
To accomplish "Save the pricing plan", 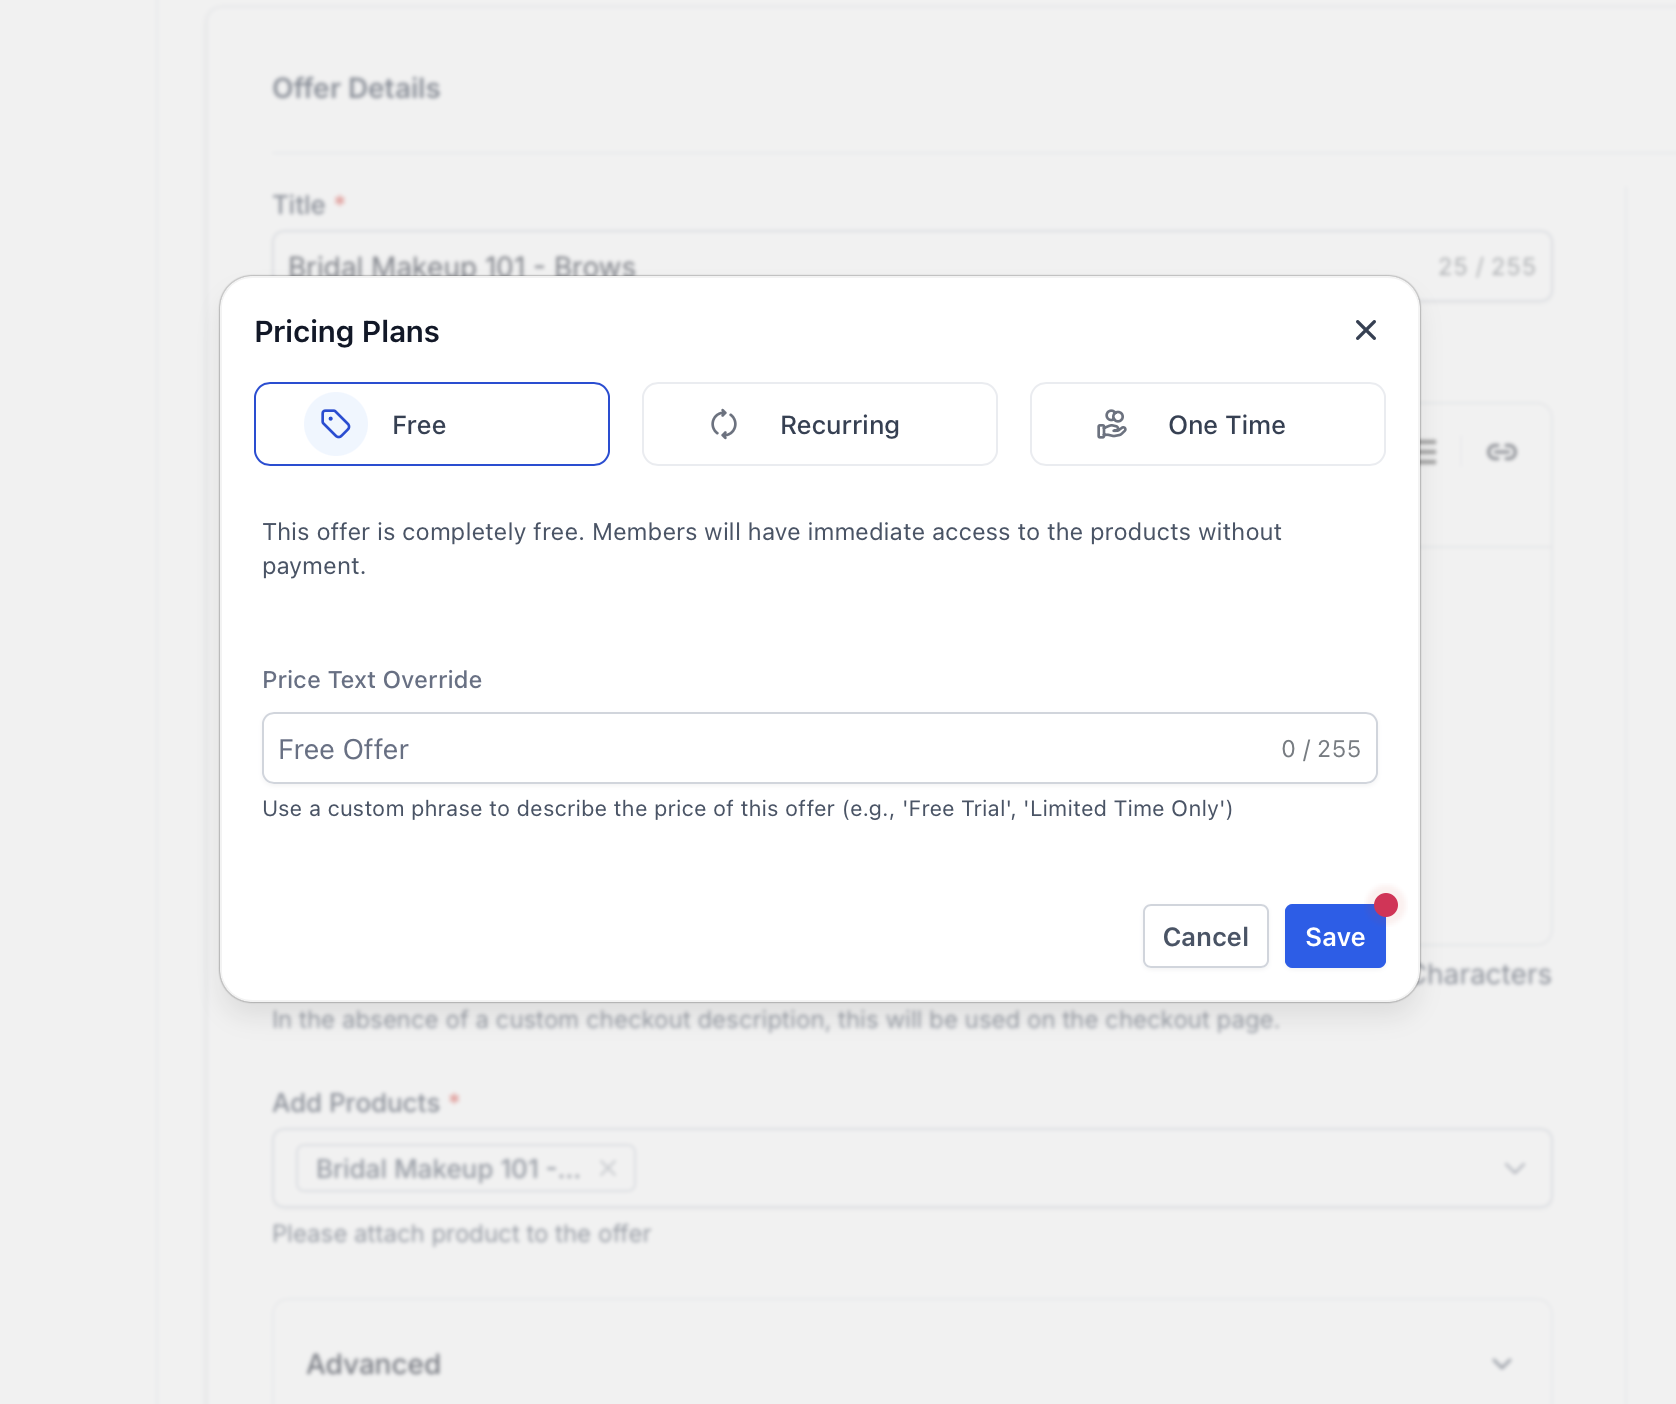I will [x=1335, y=936].
